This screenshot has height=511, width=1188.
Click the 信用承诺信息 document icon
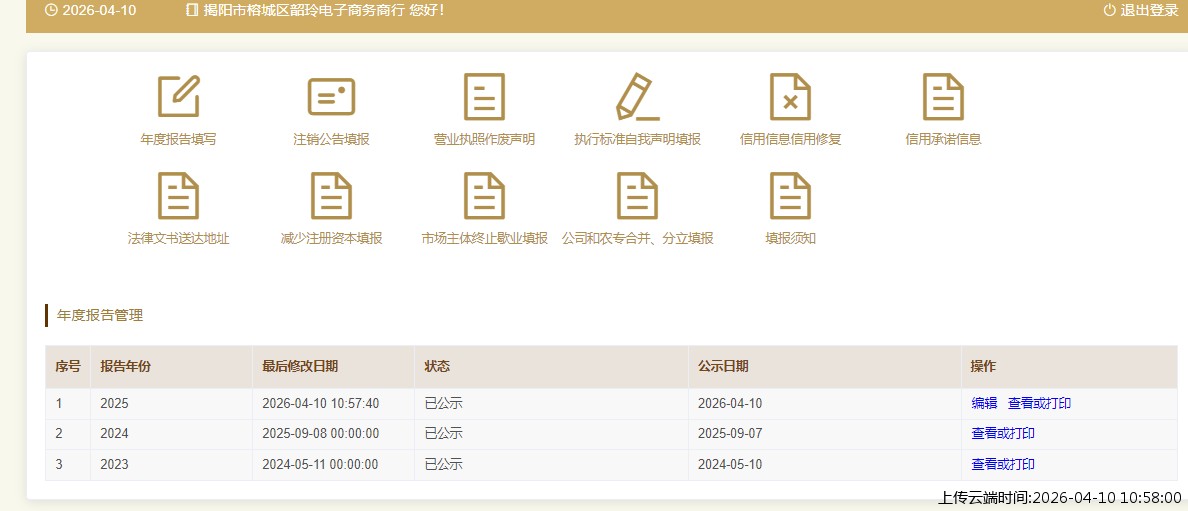[x=943, y=97]
